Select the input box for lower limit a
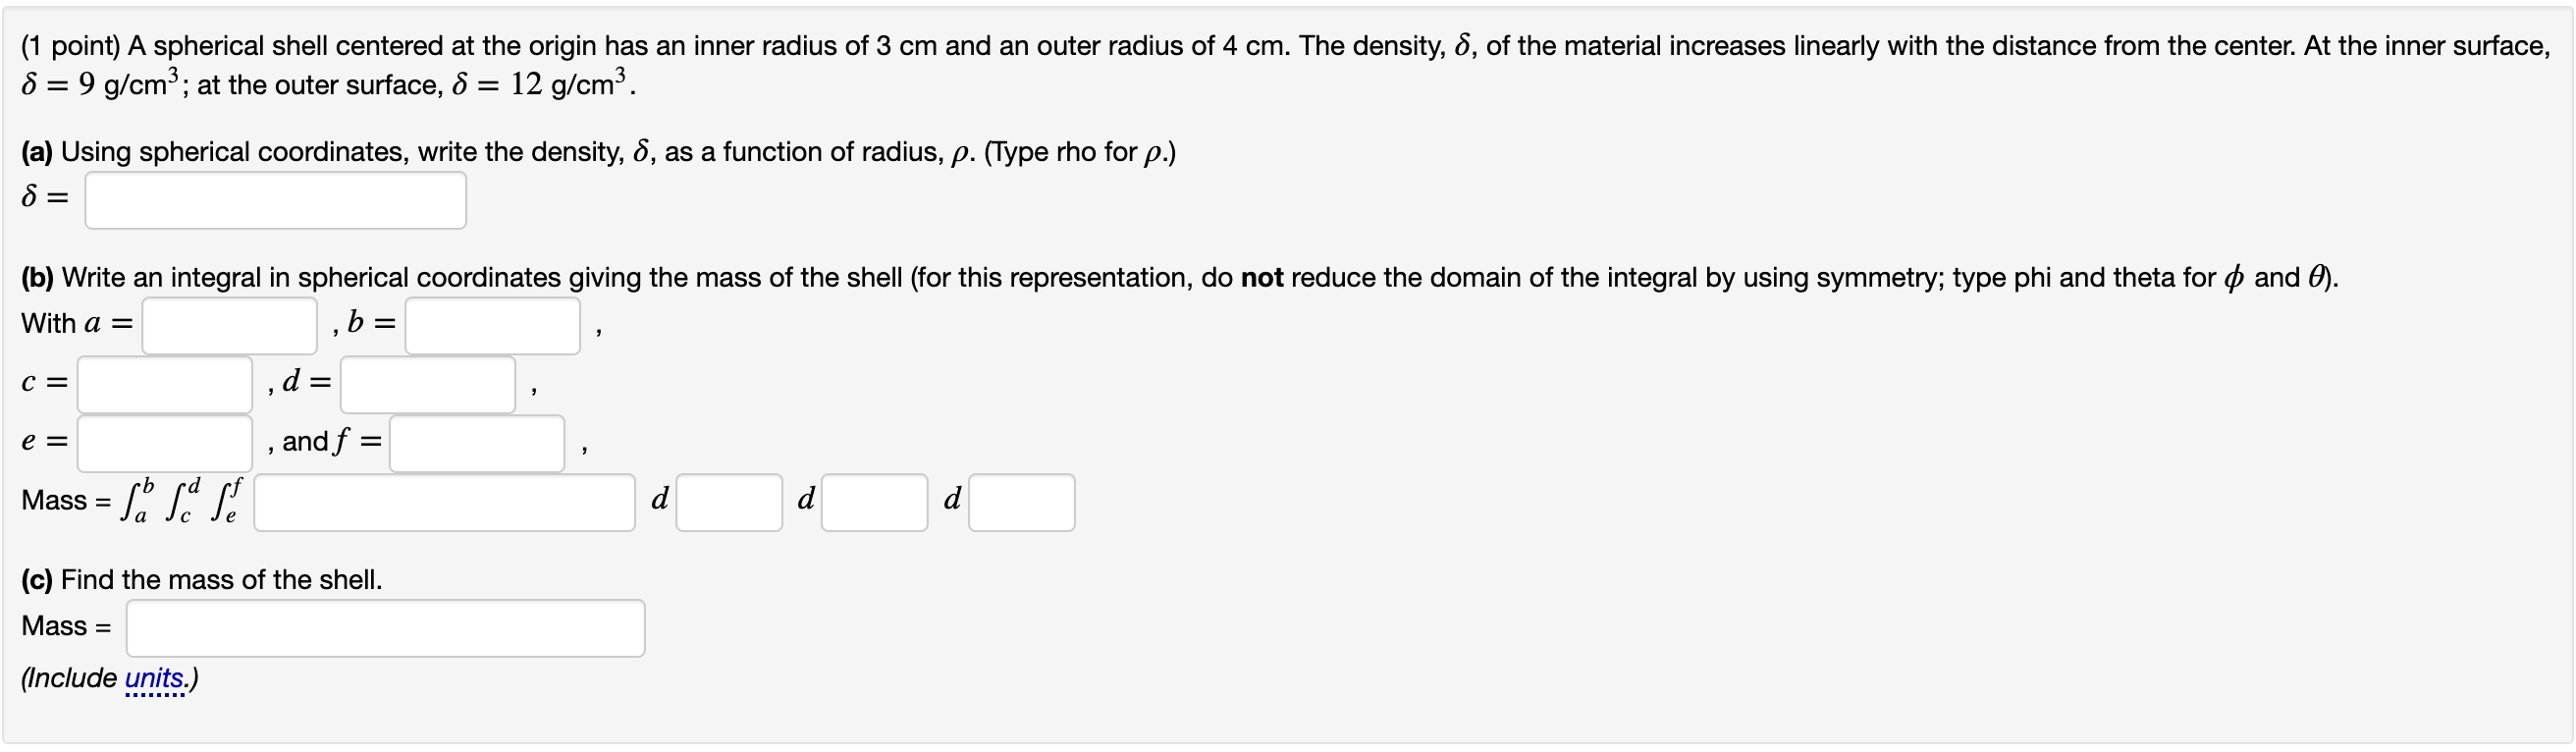Image resolution: width=2576 pixels, height=752 pixels. click(x=228, y=325)
